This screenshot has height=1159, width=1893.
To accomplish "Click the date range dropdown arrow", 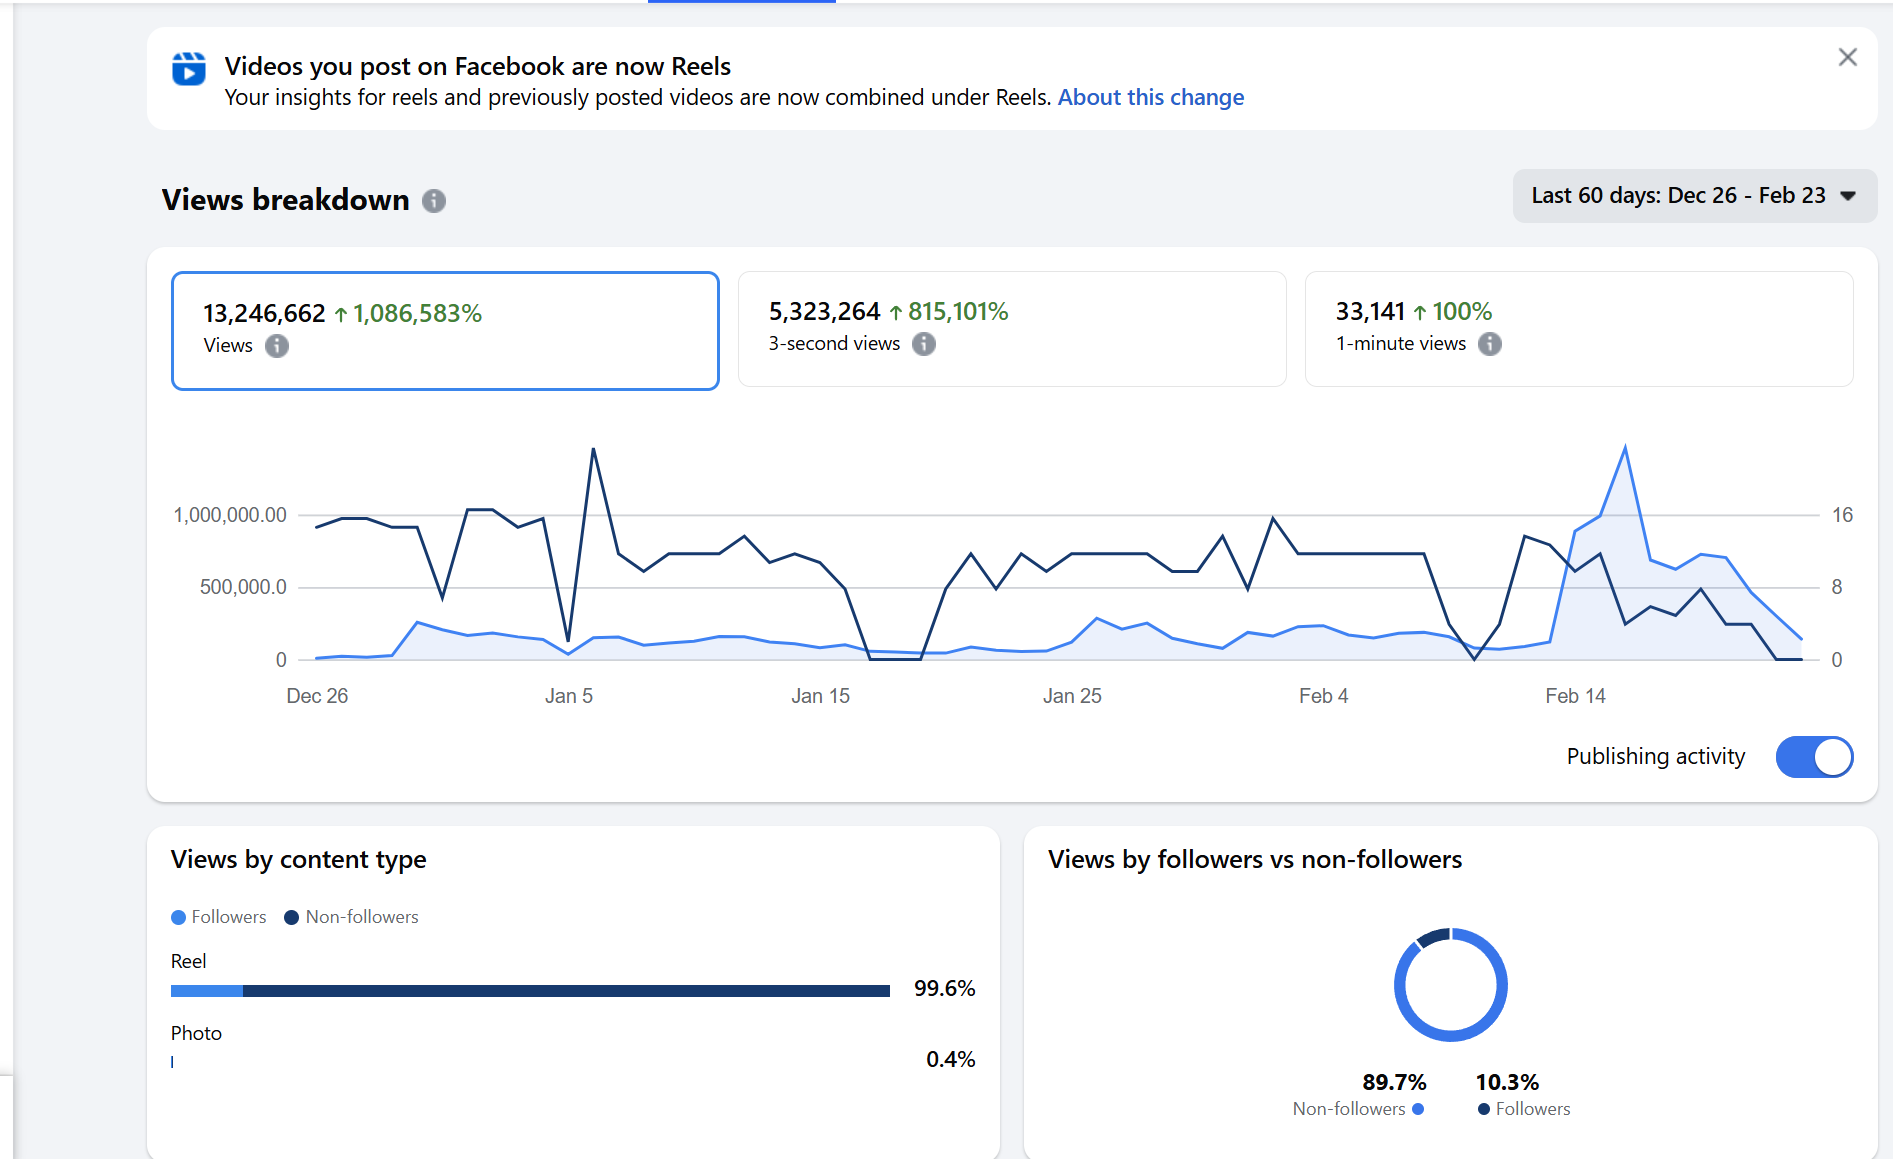I will 1848,196.
